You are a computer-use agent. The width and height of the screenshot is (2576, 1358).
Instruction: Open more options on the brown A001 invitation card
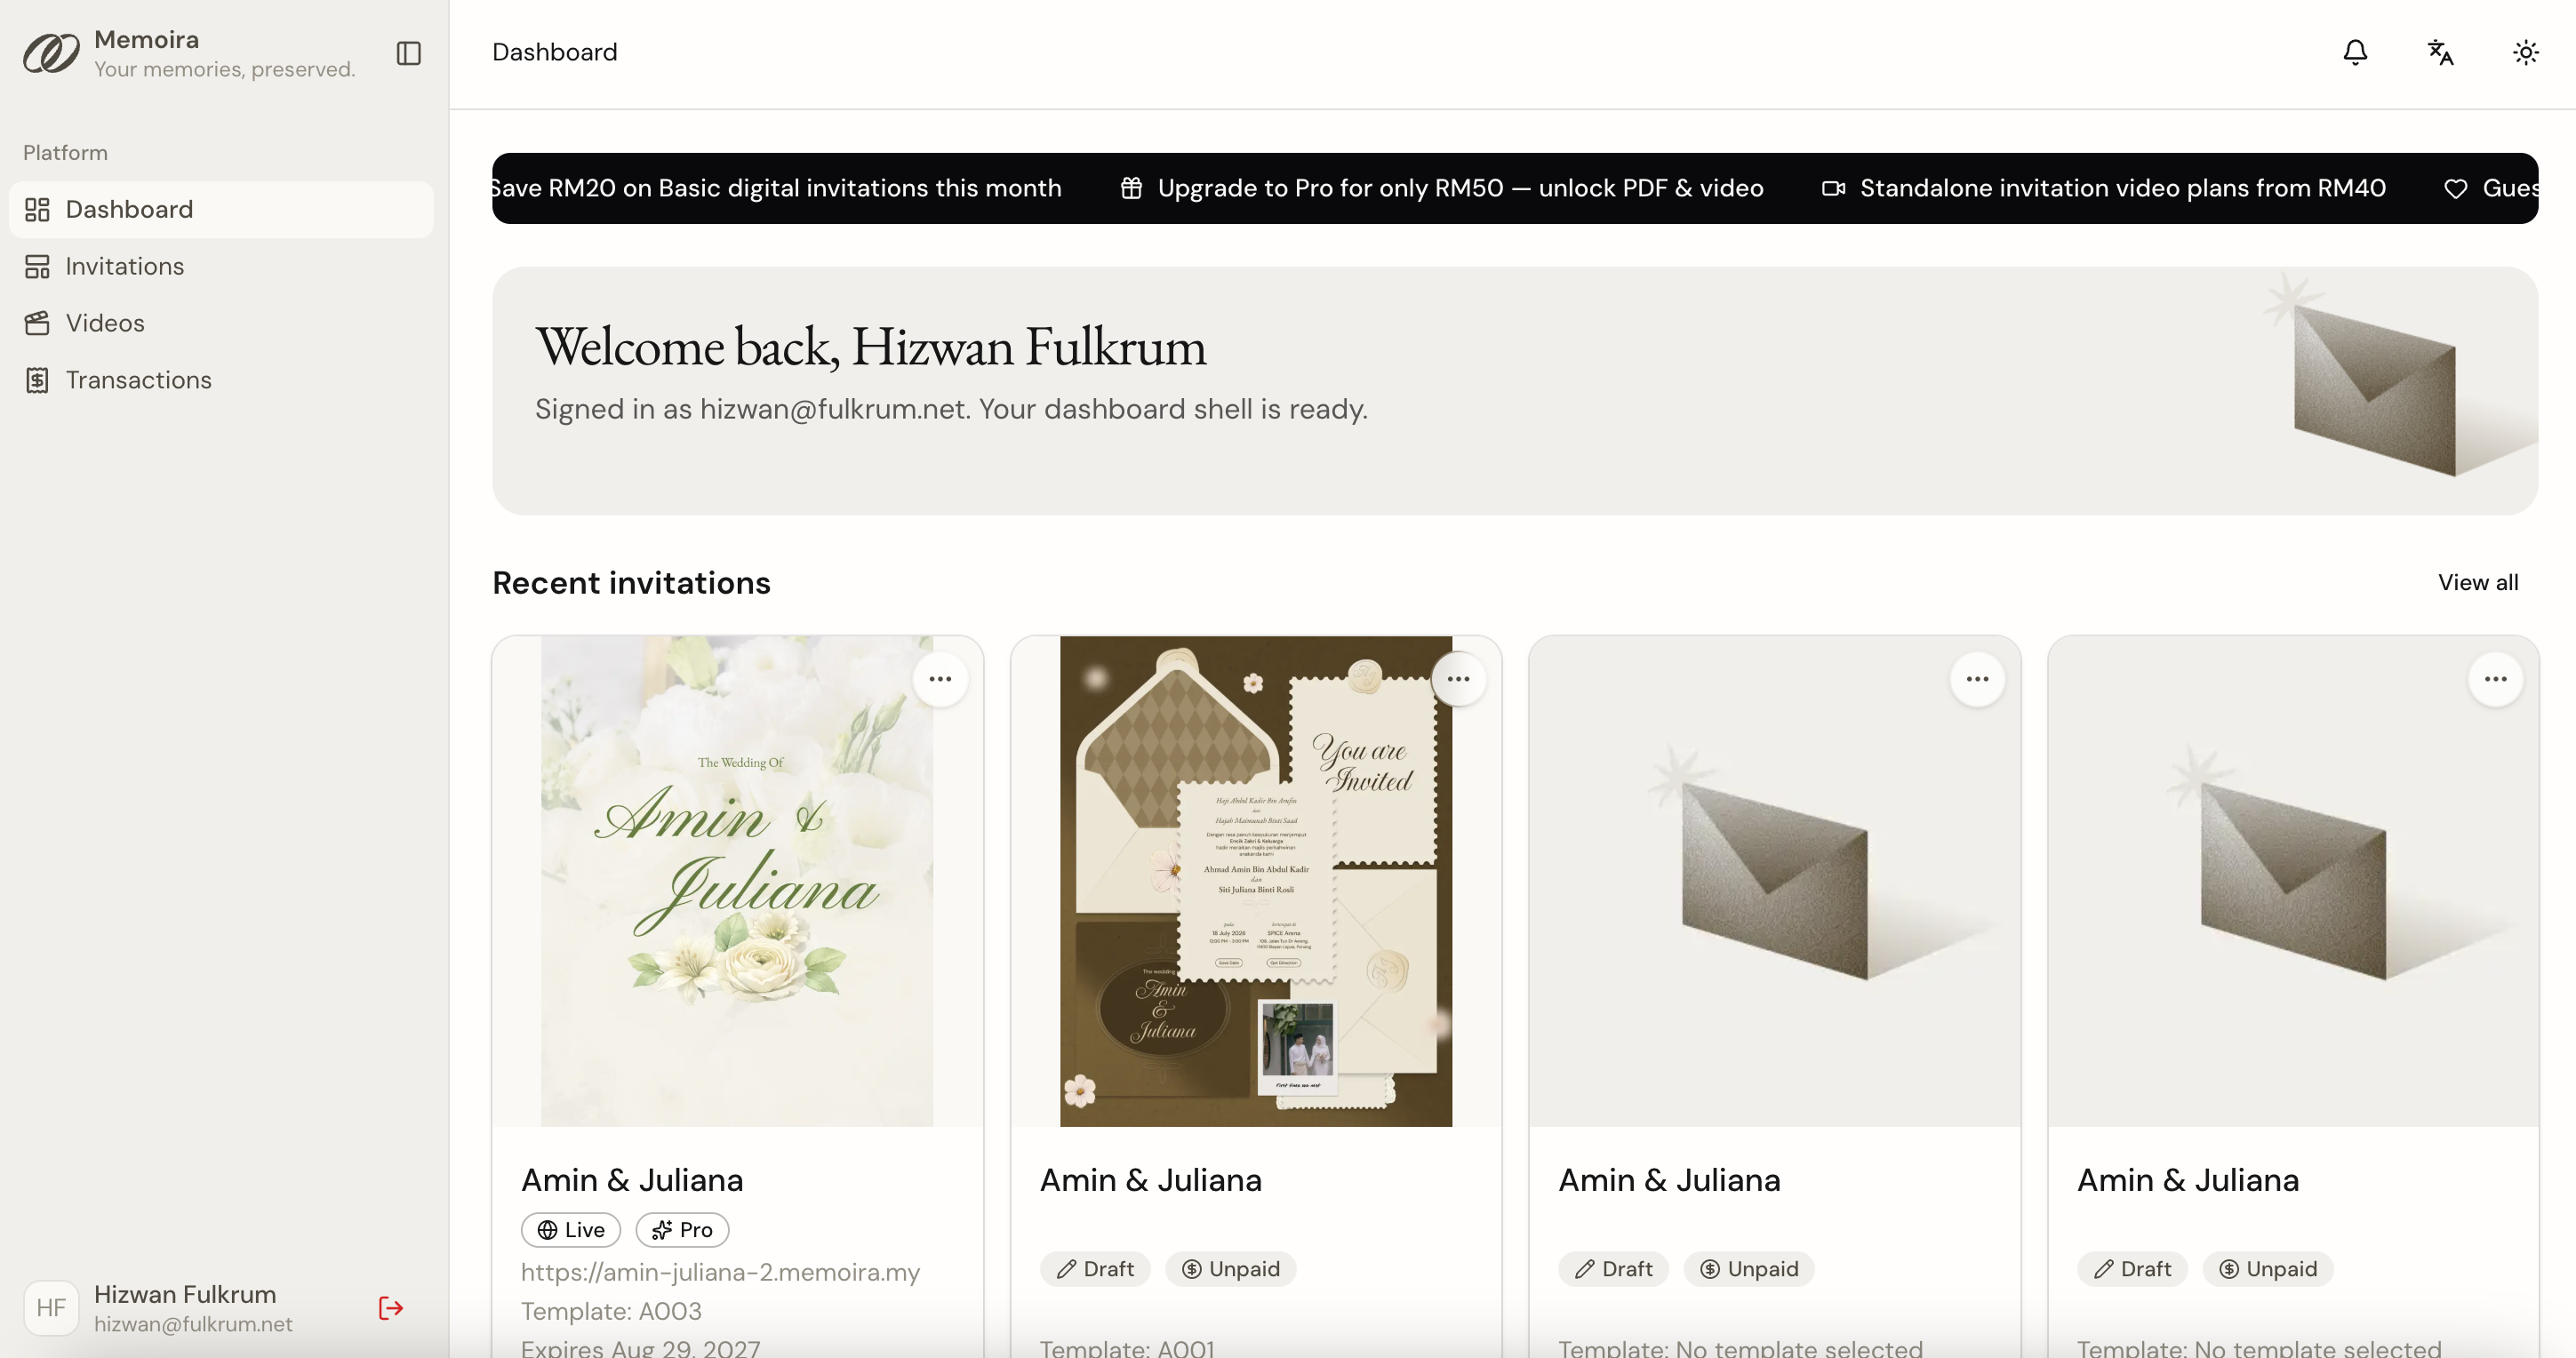pos(1459,679)
